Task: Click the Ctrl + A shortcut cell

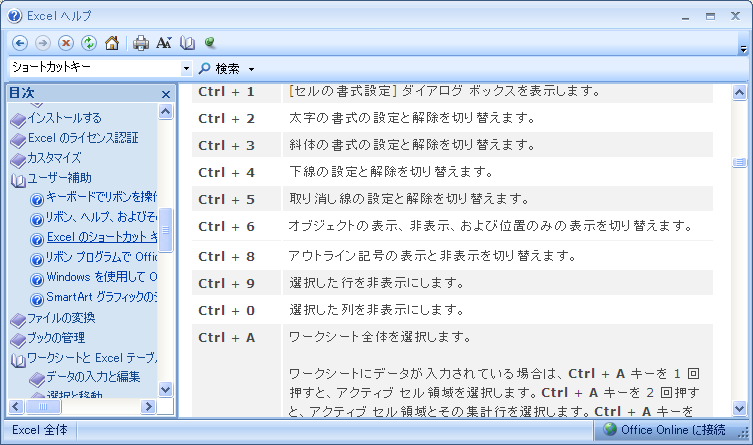Action: [236, 371]
